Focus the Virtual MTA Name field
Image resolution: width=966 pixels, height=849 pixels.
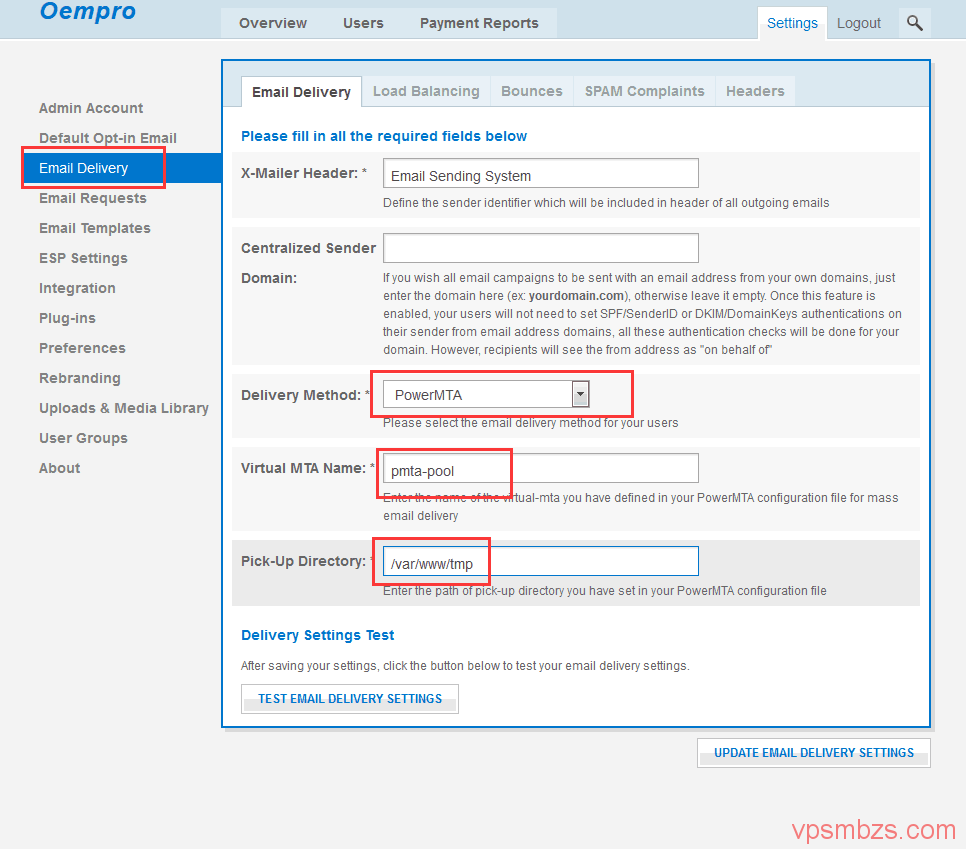click(x=540, y=468)
